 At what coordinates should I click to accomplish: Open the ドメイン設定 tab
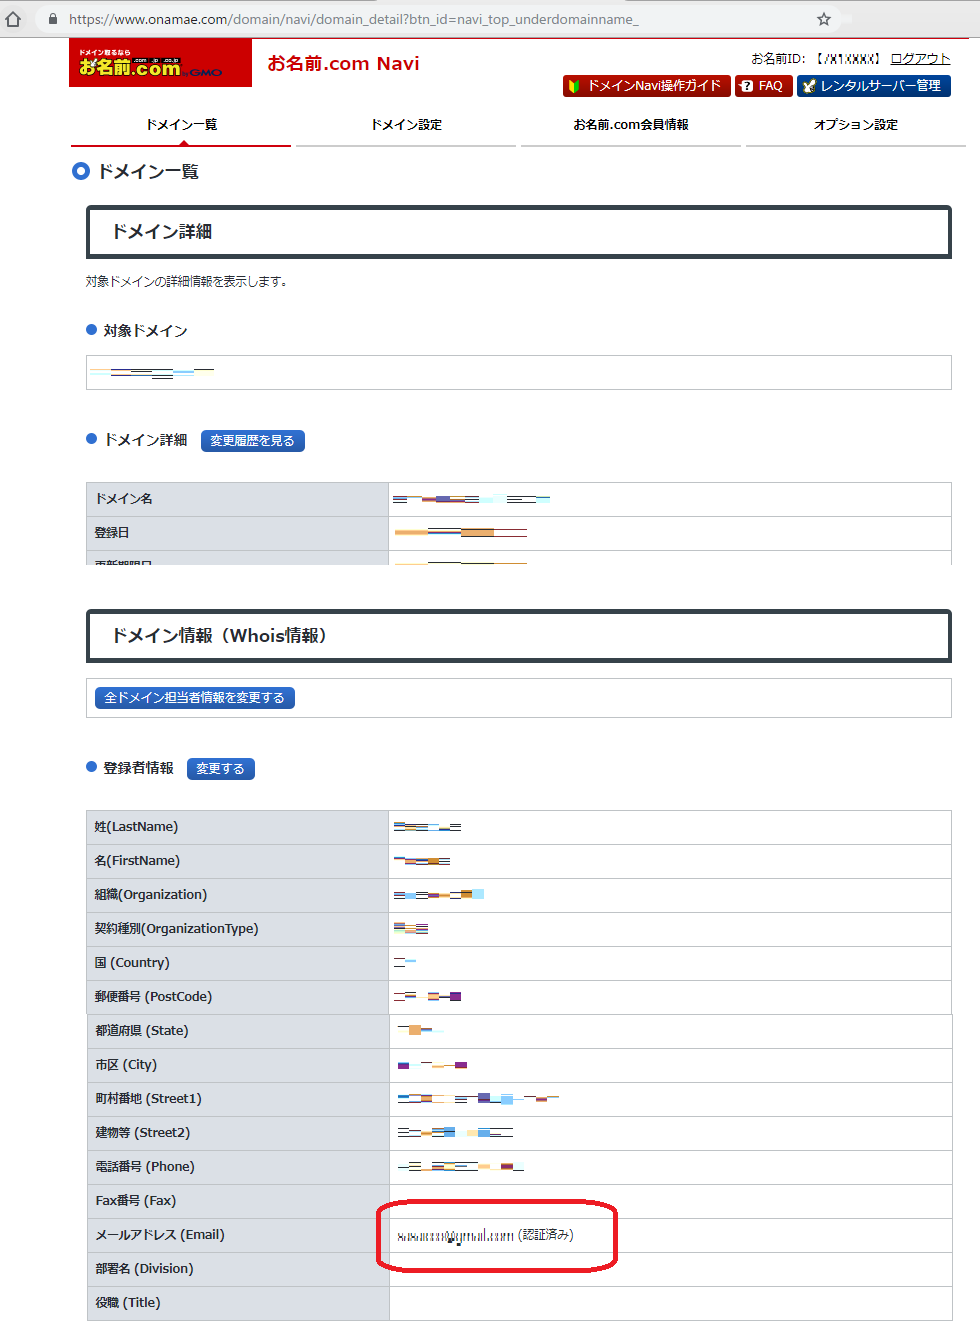click(406, 125)
